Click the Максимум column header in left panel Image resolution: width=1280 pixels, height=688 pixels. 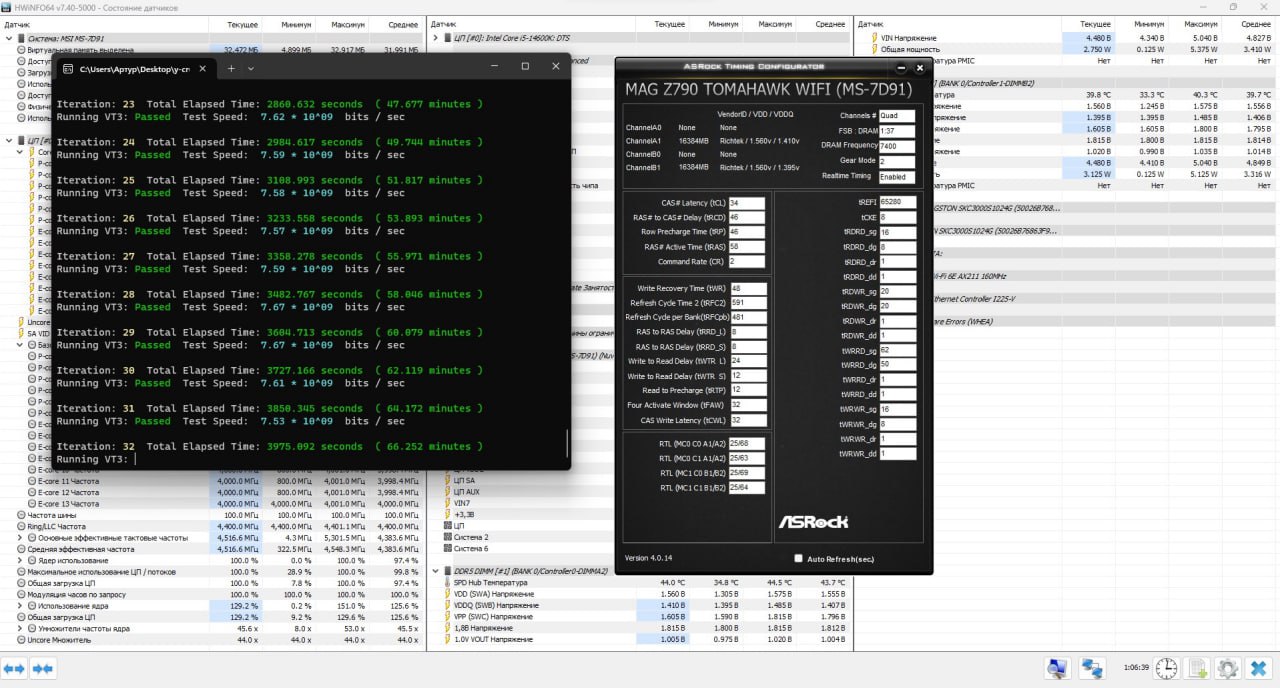[x=348, y=24]
